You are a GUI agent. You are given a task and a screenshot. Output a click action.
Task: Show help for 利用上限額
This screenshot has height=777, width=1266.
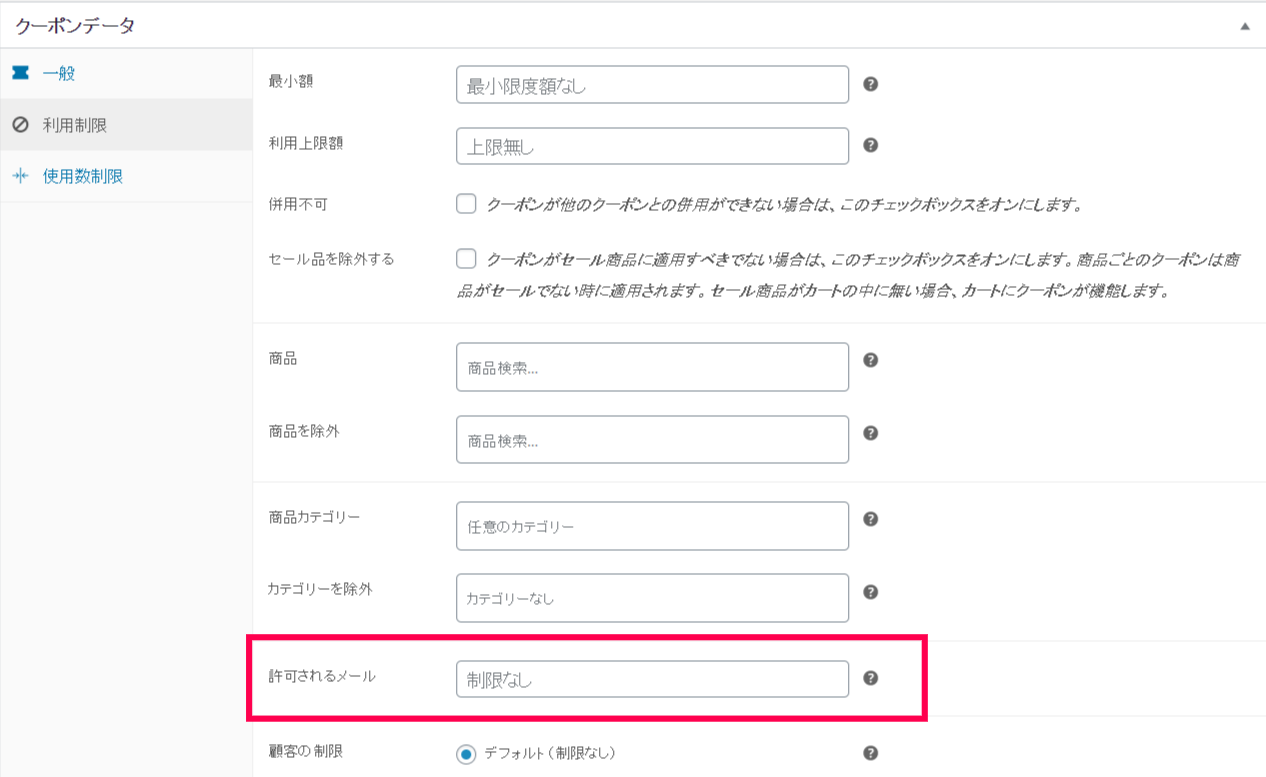pyautogui.click(x=870, y=145)
